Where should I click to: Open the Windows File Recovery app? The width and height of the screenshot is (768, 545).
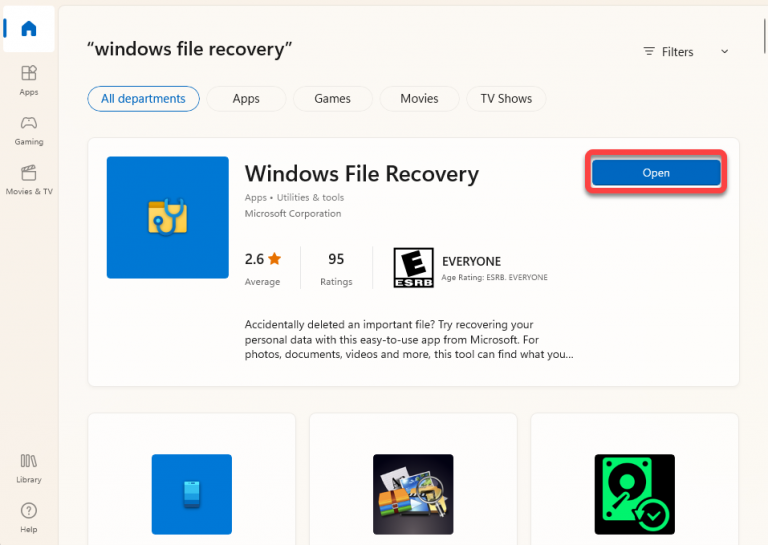656,172
